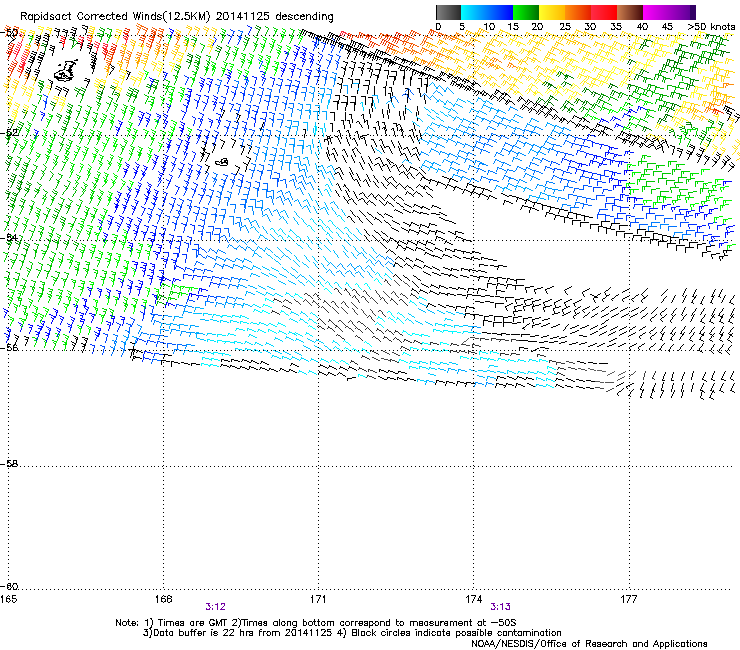The height and width of the screenshot is (650, 740).
Task: Click the yellow 20-25 knots legend swatch
Action: 552,12
